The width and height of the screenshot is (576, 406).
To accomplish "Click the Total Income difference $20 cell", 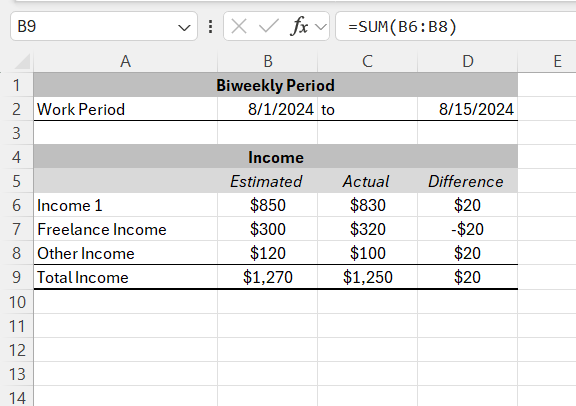I will tap(468, 277).
